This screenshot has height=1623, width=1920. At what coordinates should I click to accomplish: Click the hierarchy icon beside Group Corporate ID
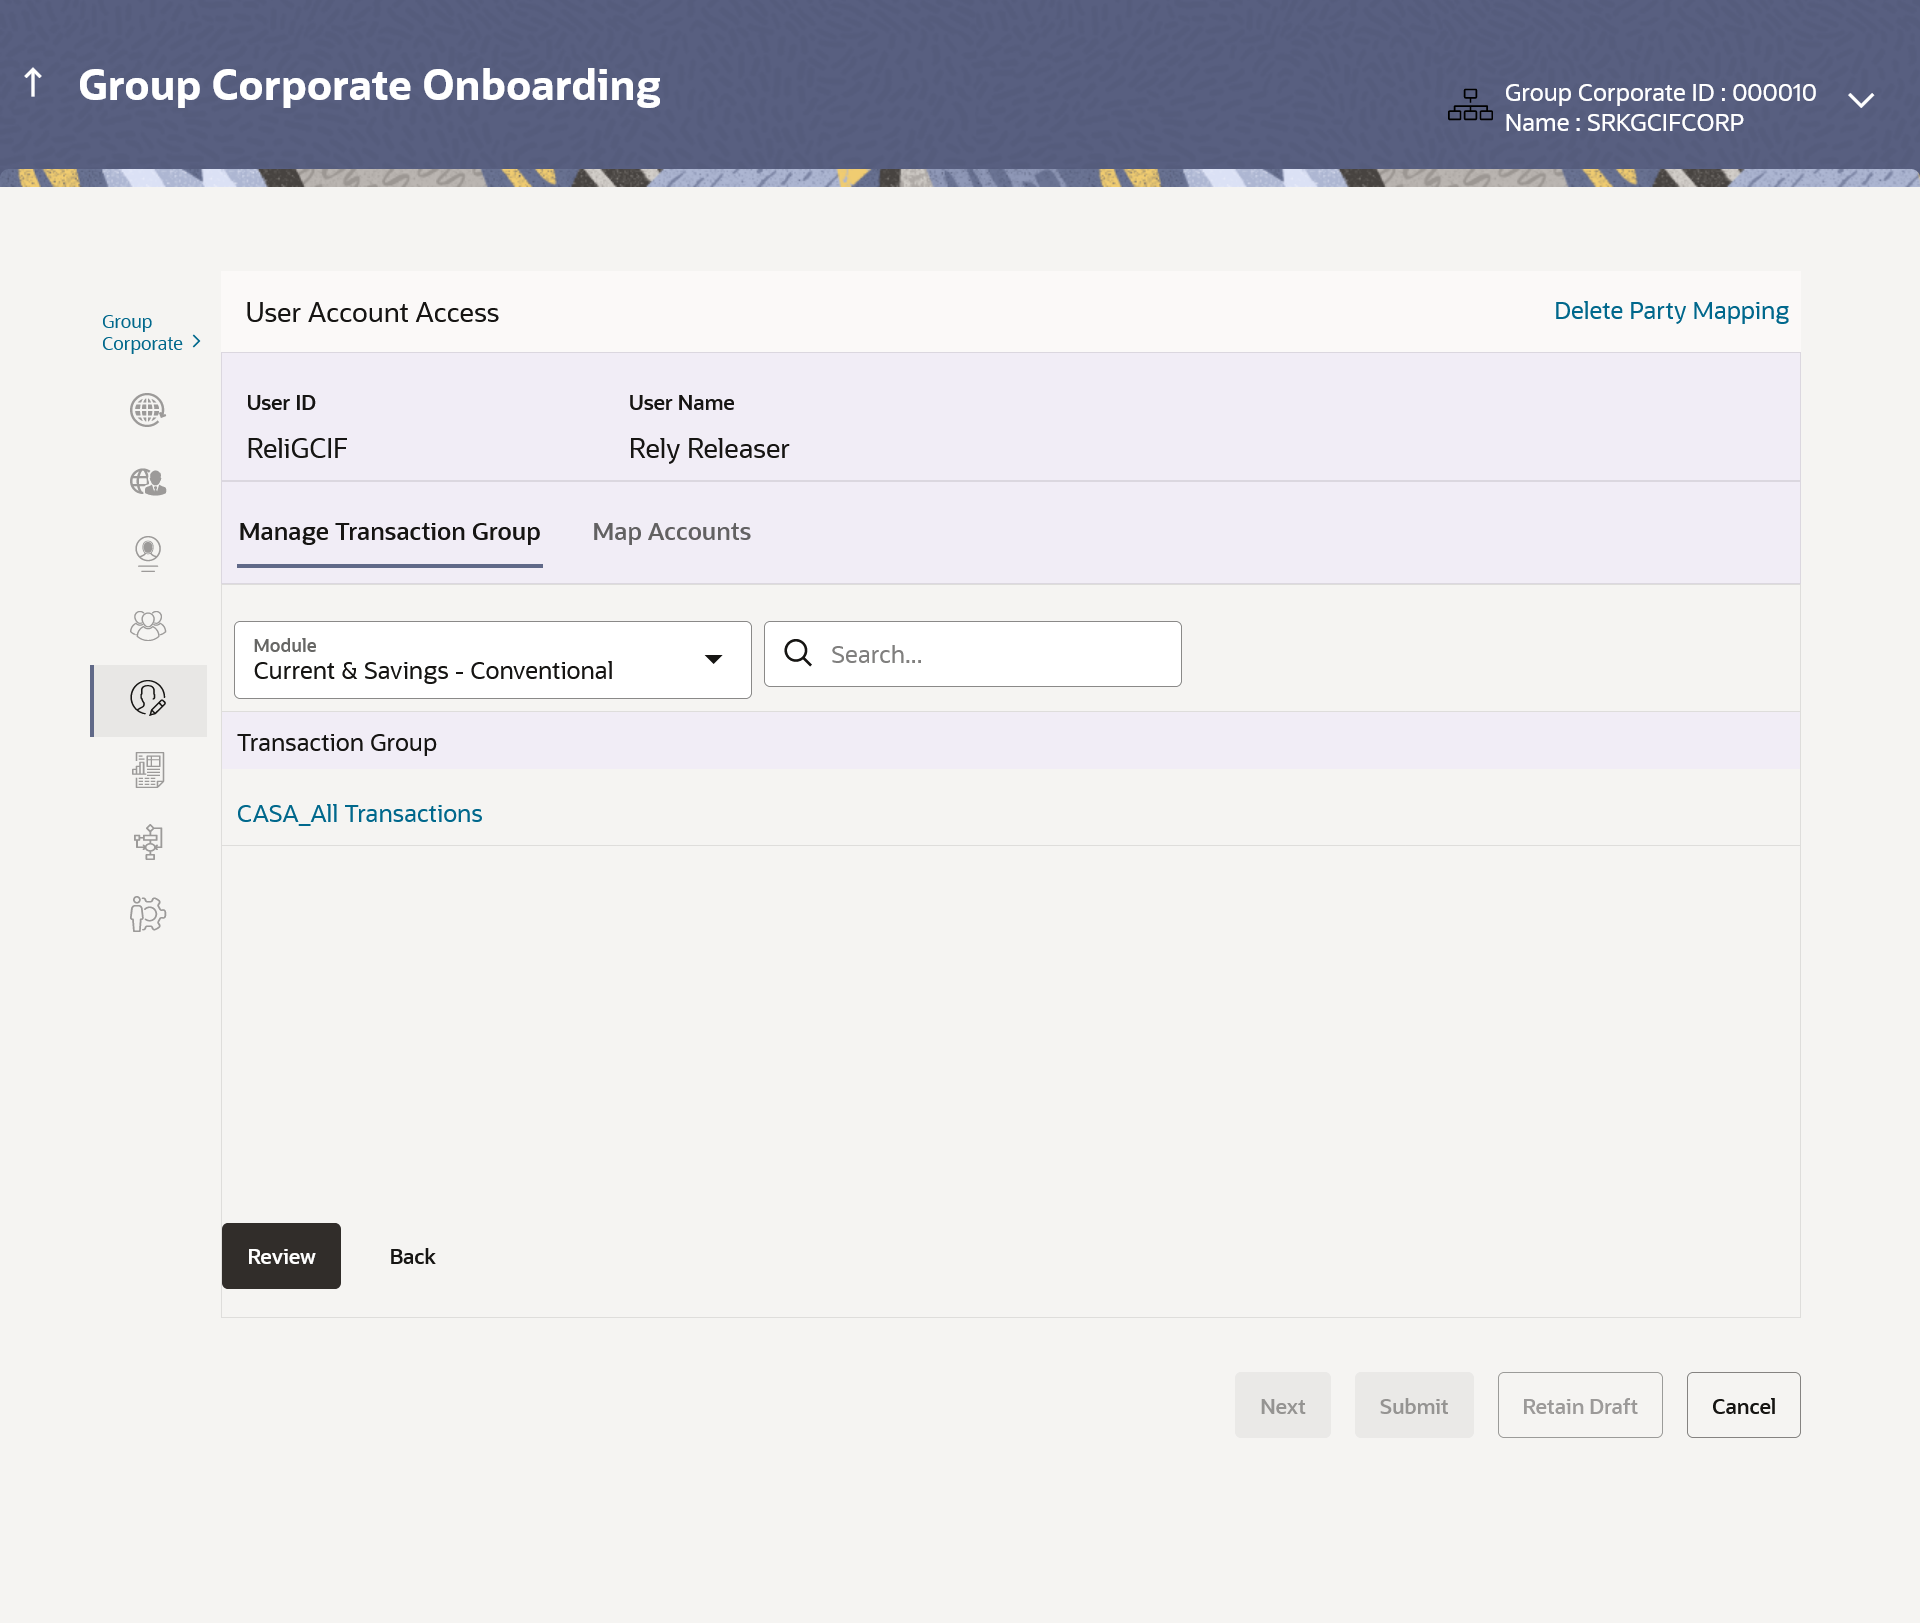(1469, 105)
